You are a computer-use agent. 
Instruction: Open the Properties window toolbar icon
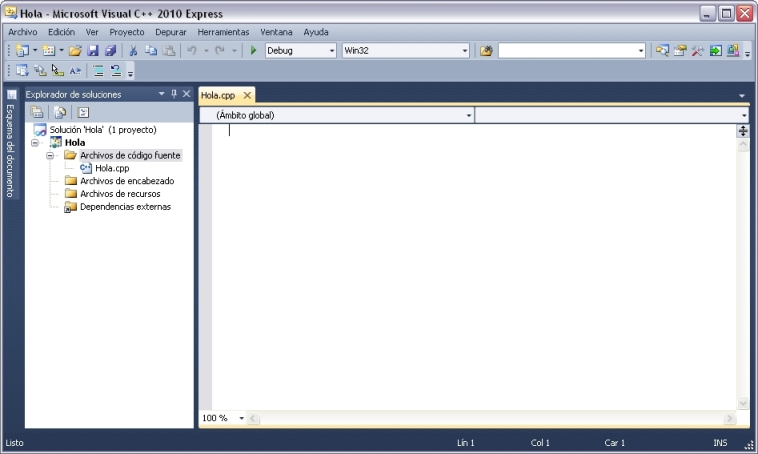click(x=680, y=50)
